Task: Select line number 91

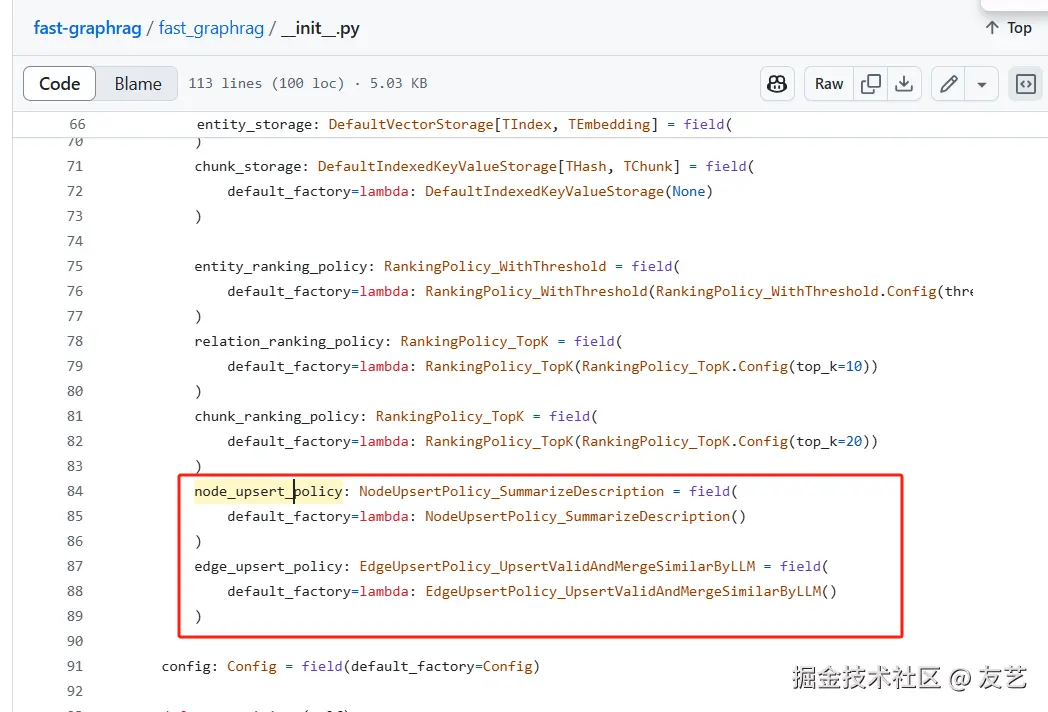Action: click(x=75, y=667)
